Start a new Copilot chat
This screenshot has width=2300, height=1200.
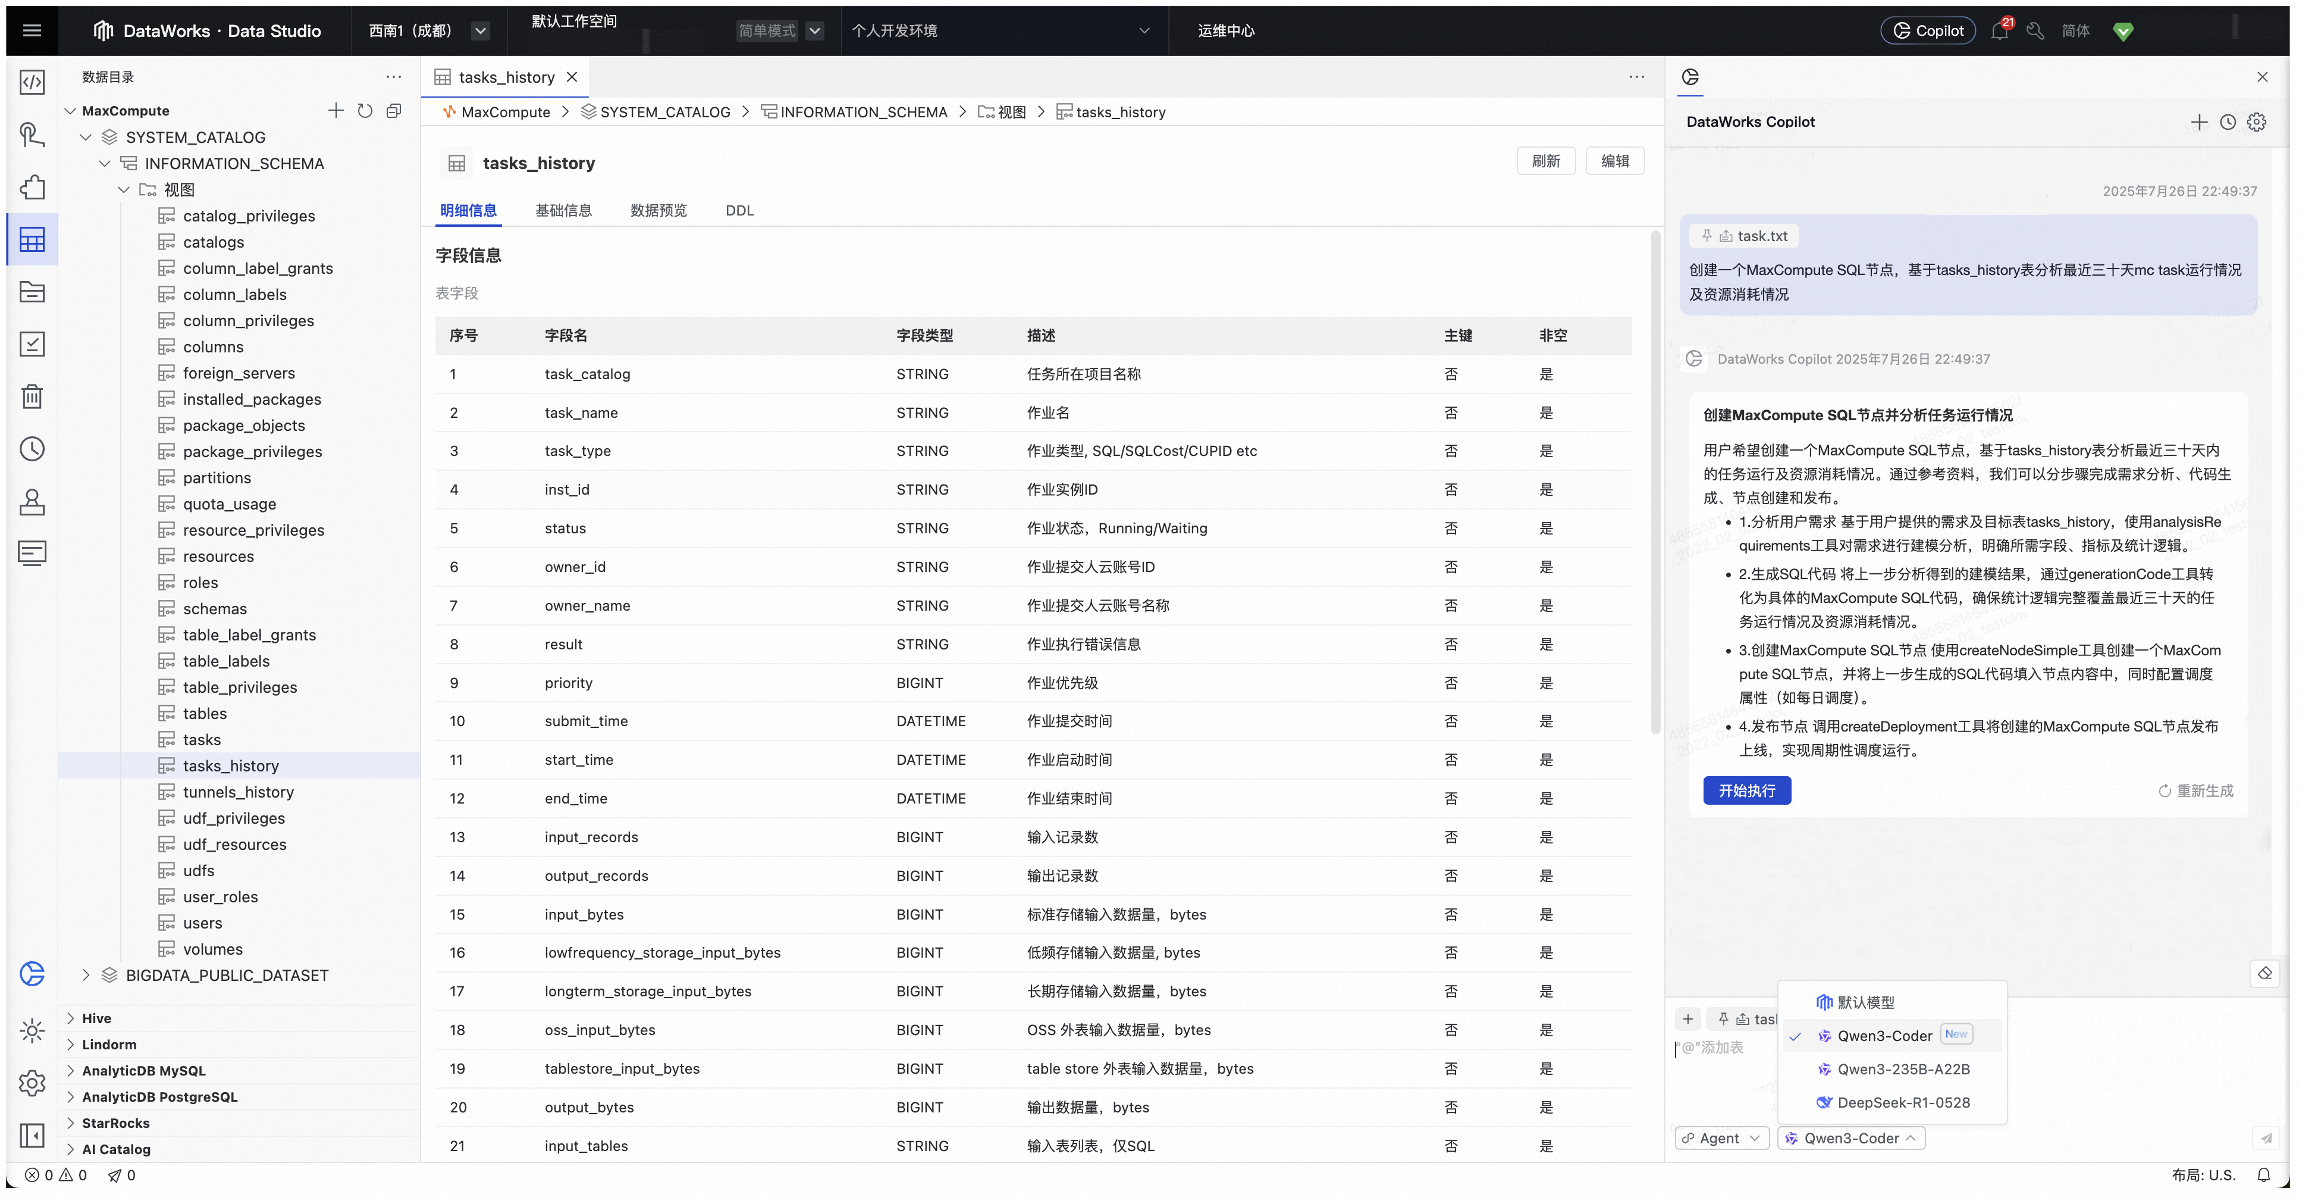pos(2198,122)
